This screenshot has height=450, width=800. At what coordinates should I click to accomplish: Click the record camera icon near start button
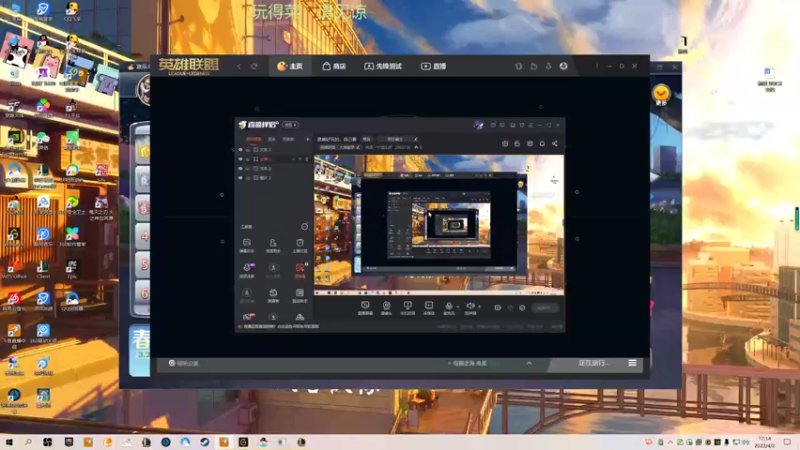tap(497, 308)
